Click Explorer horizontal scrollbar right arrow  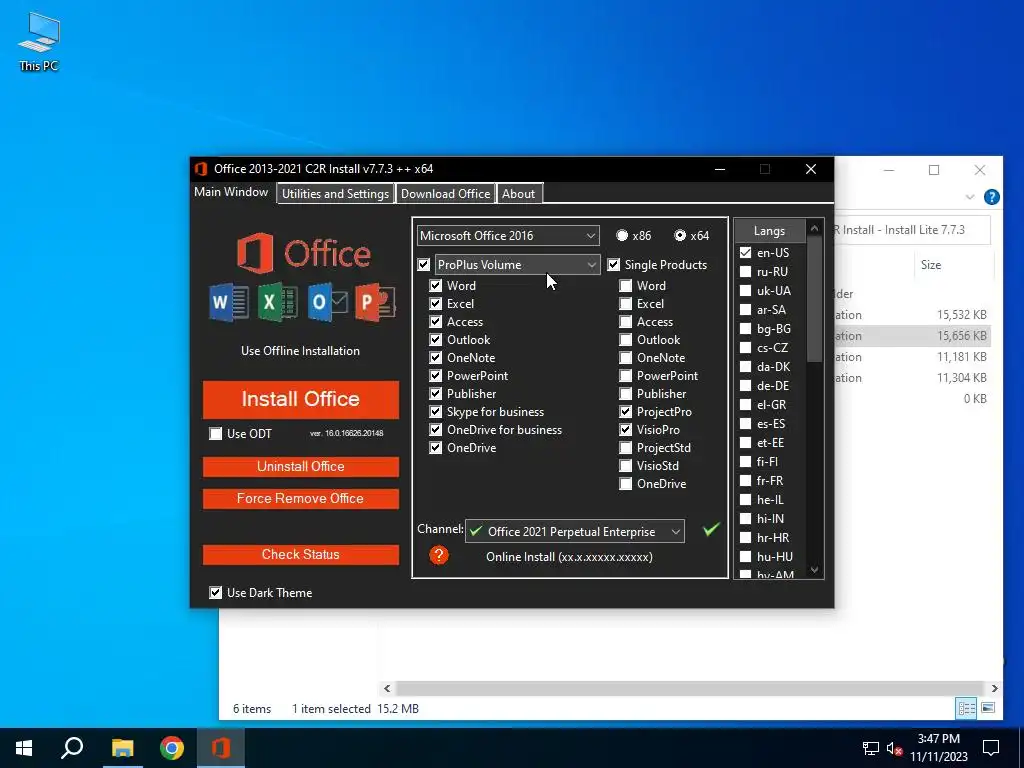tap(995, 688)
